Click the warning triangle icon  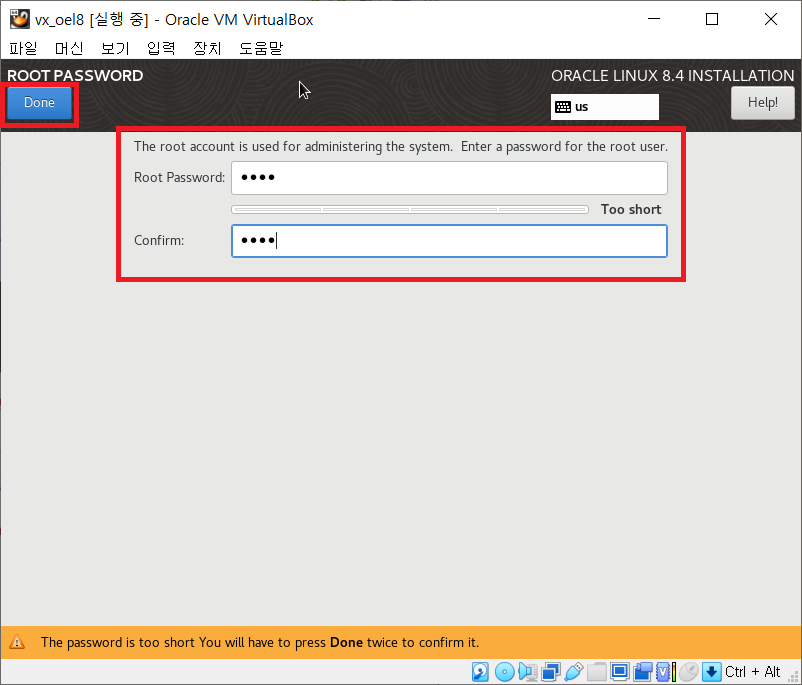click(x=17, y=642)
